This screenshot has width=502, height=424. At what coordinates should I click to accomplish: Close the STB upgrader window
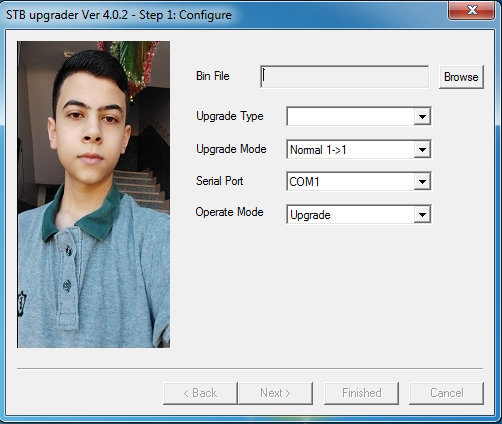[x=471, y=10]
